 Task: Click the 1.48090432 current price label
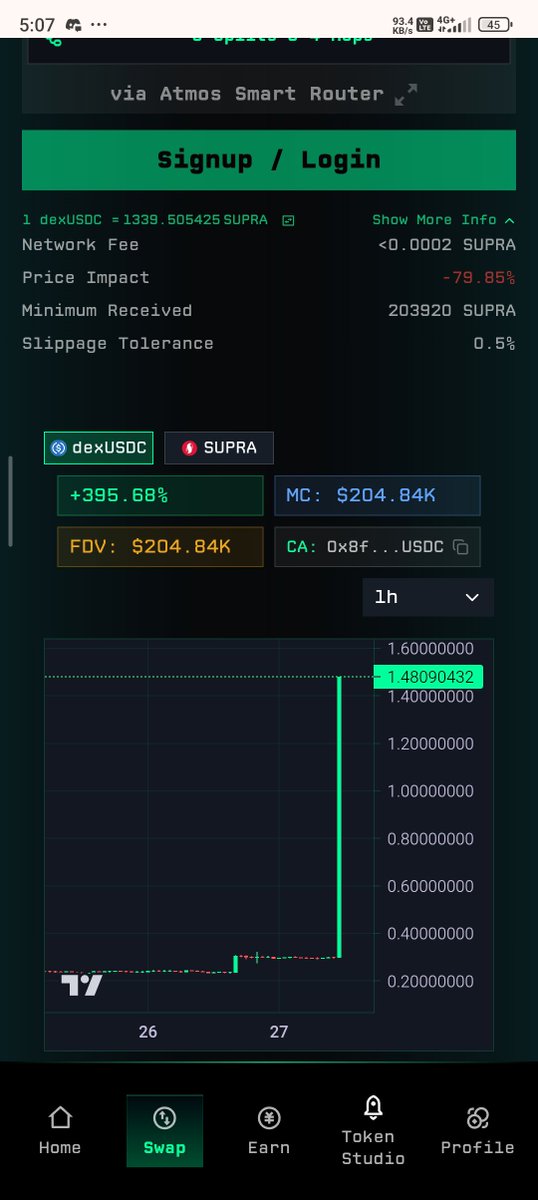428,677
